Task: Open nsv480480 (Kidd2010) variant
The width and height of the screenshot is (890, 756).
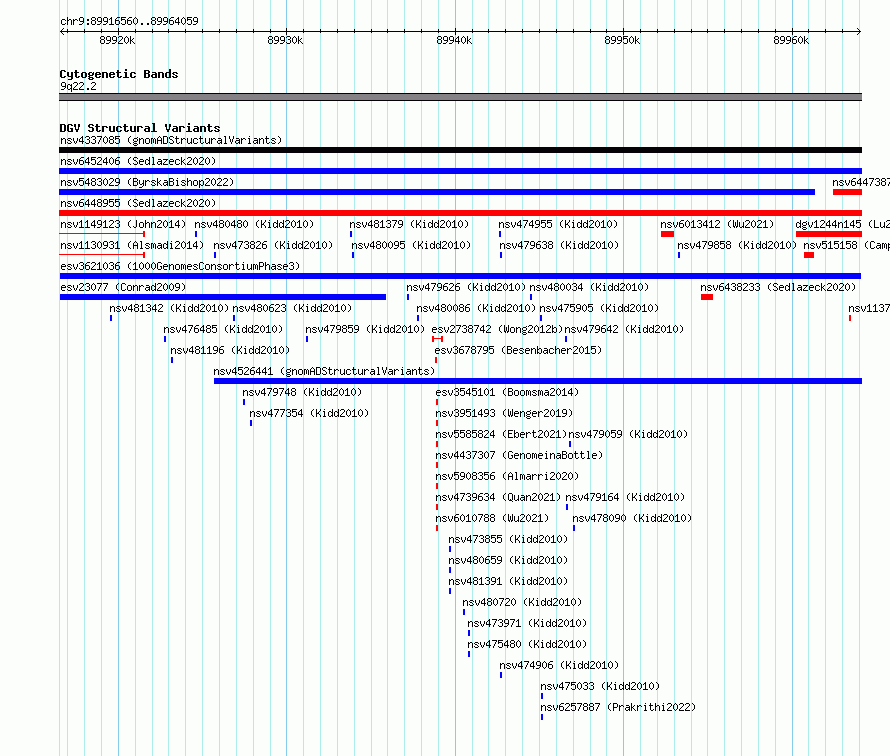Action: (254, 224)
